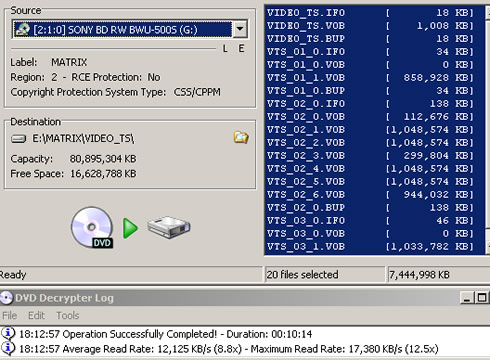Select VTS_02_0.BUP in the file list

pos(374,208)
